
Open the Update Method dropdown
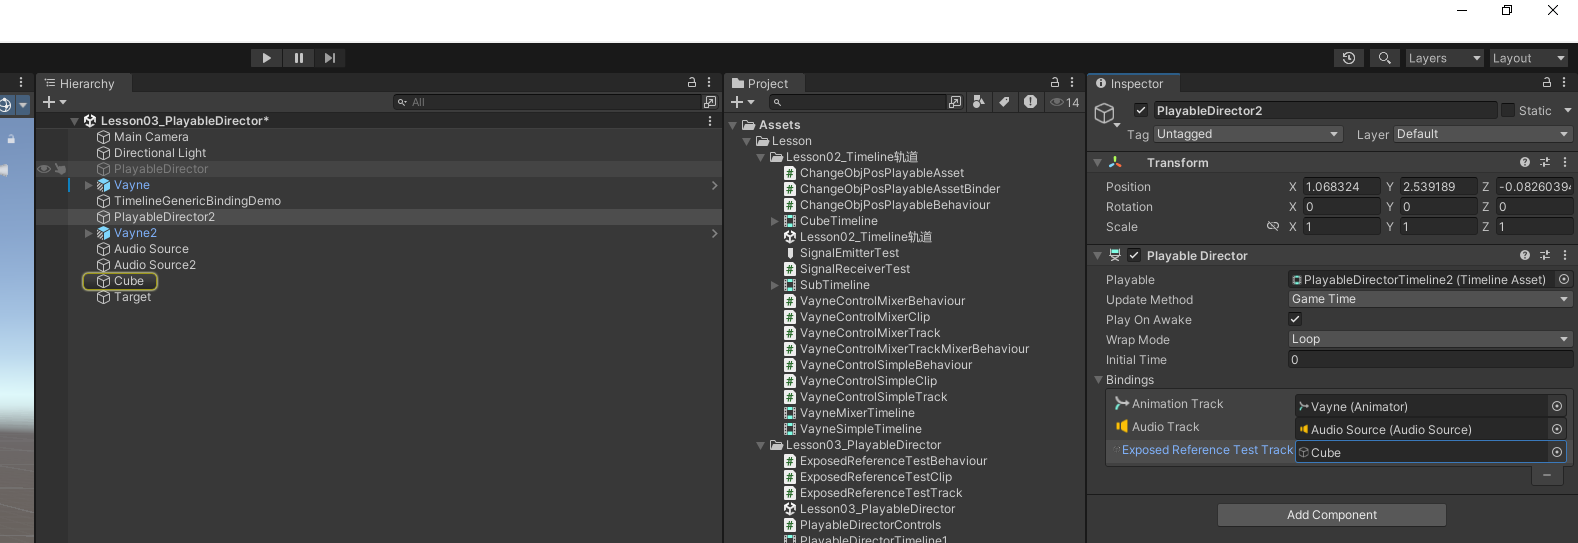coord(1430,300)
